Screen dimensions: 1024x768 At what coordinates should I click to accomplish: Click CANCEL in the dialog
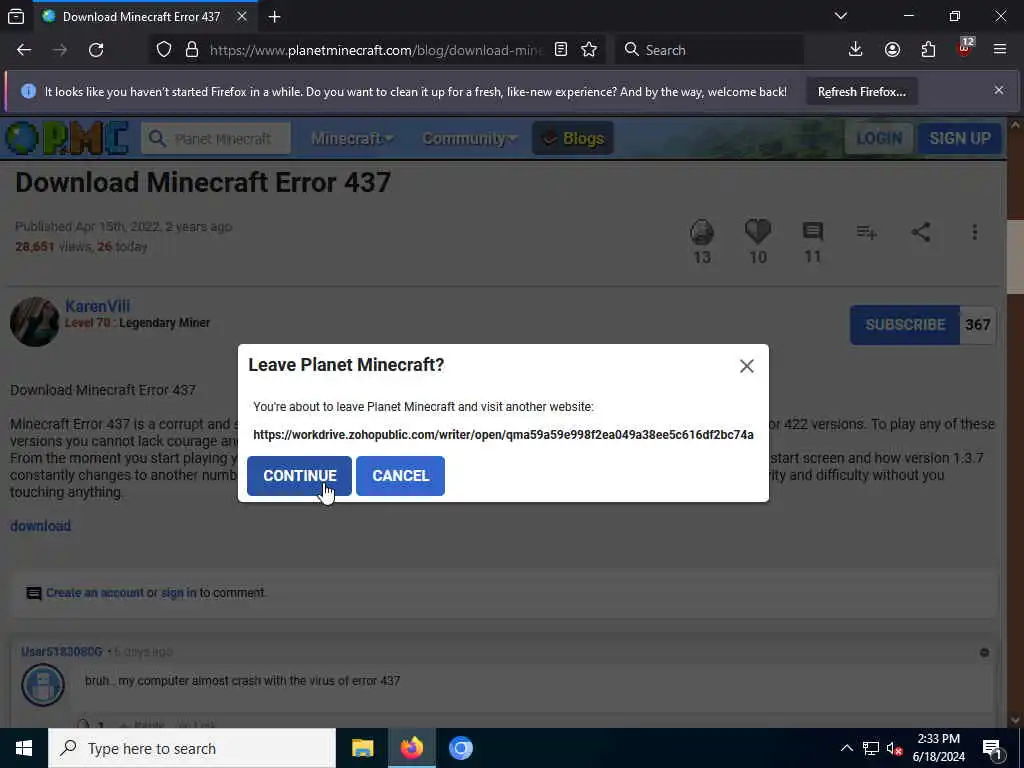400,475
